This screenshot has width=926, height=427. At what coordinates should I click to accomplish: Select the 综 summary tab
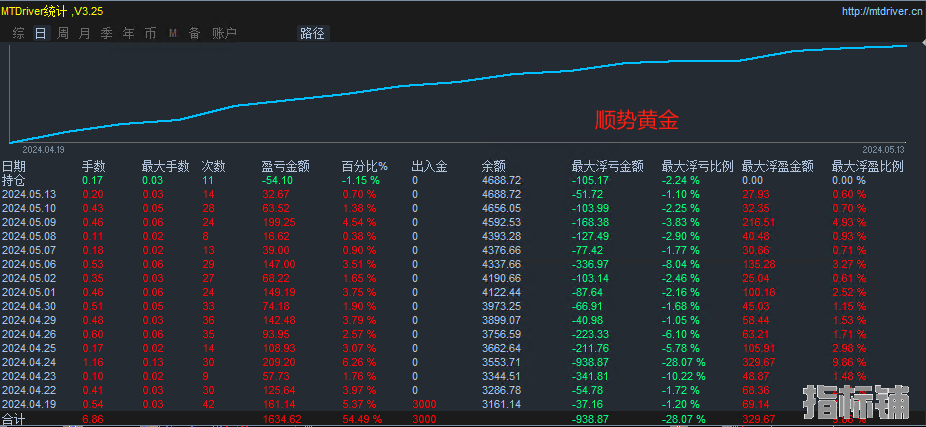[19, 33]
